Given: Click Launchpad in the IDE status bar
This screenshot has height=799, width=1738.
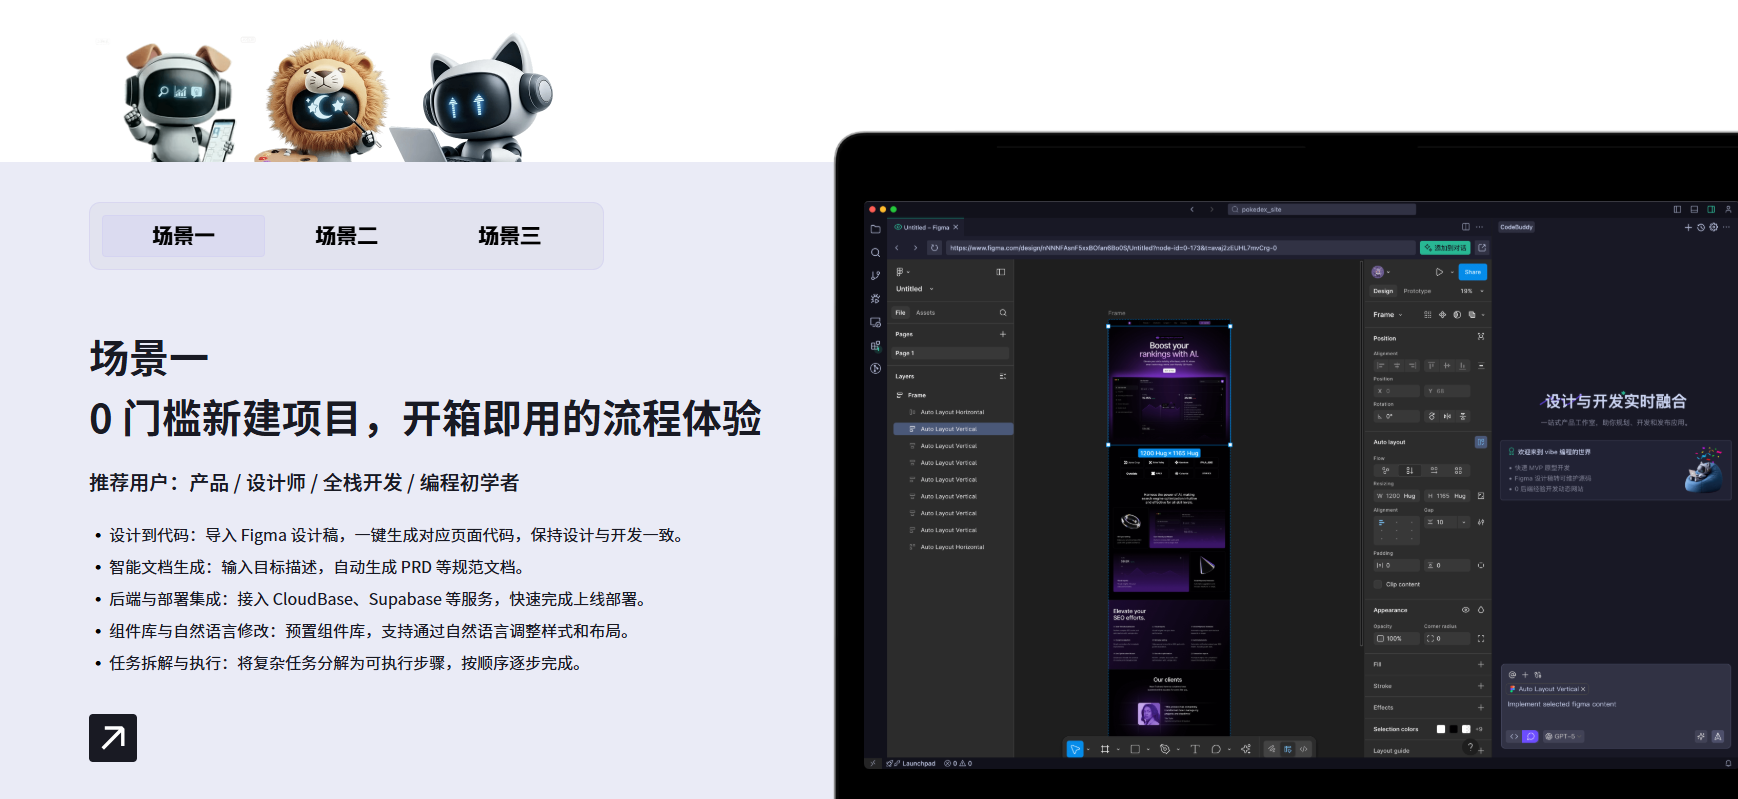Looking at the screenshot, I should click(911, 763).
